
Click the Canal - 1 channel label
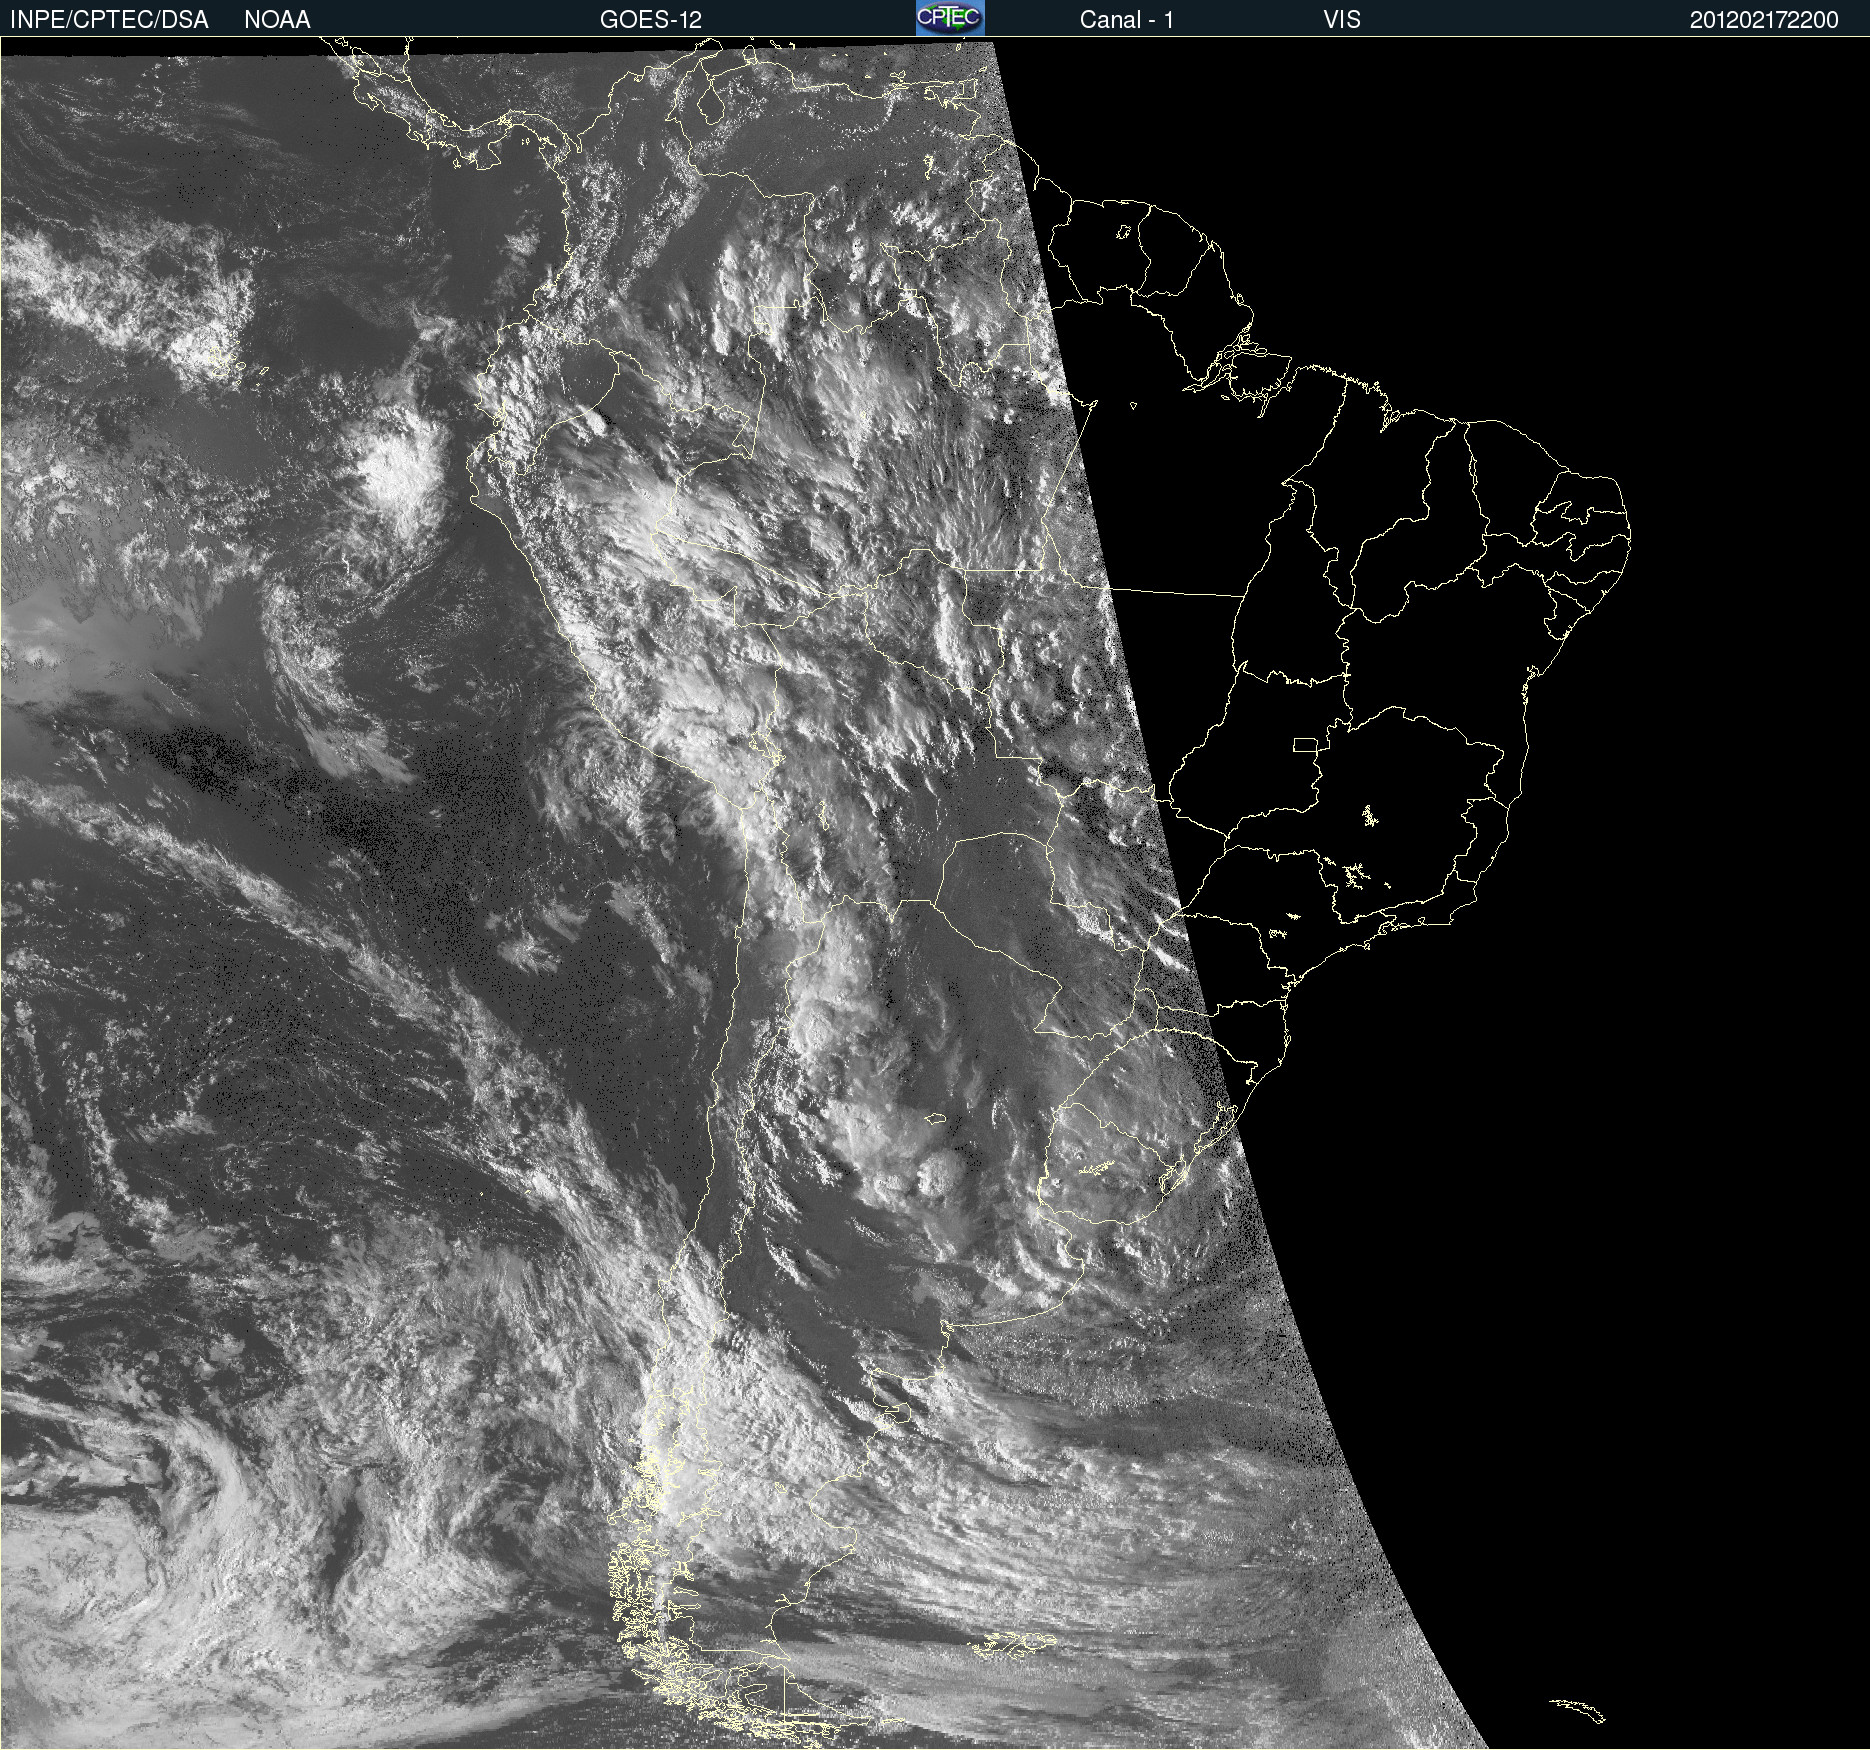pyautogui.click(x=1126, y=20)
